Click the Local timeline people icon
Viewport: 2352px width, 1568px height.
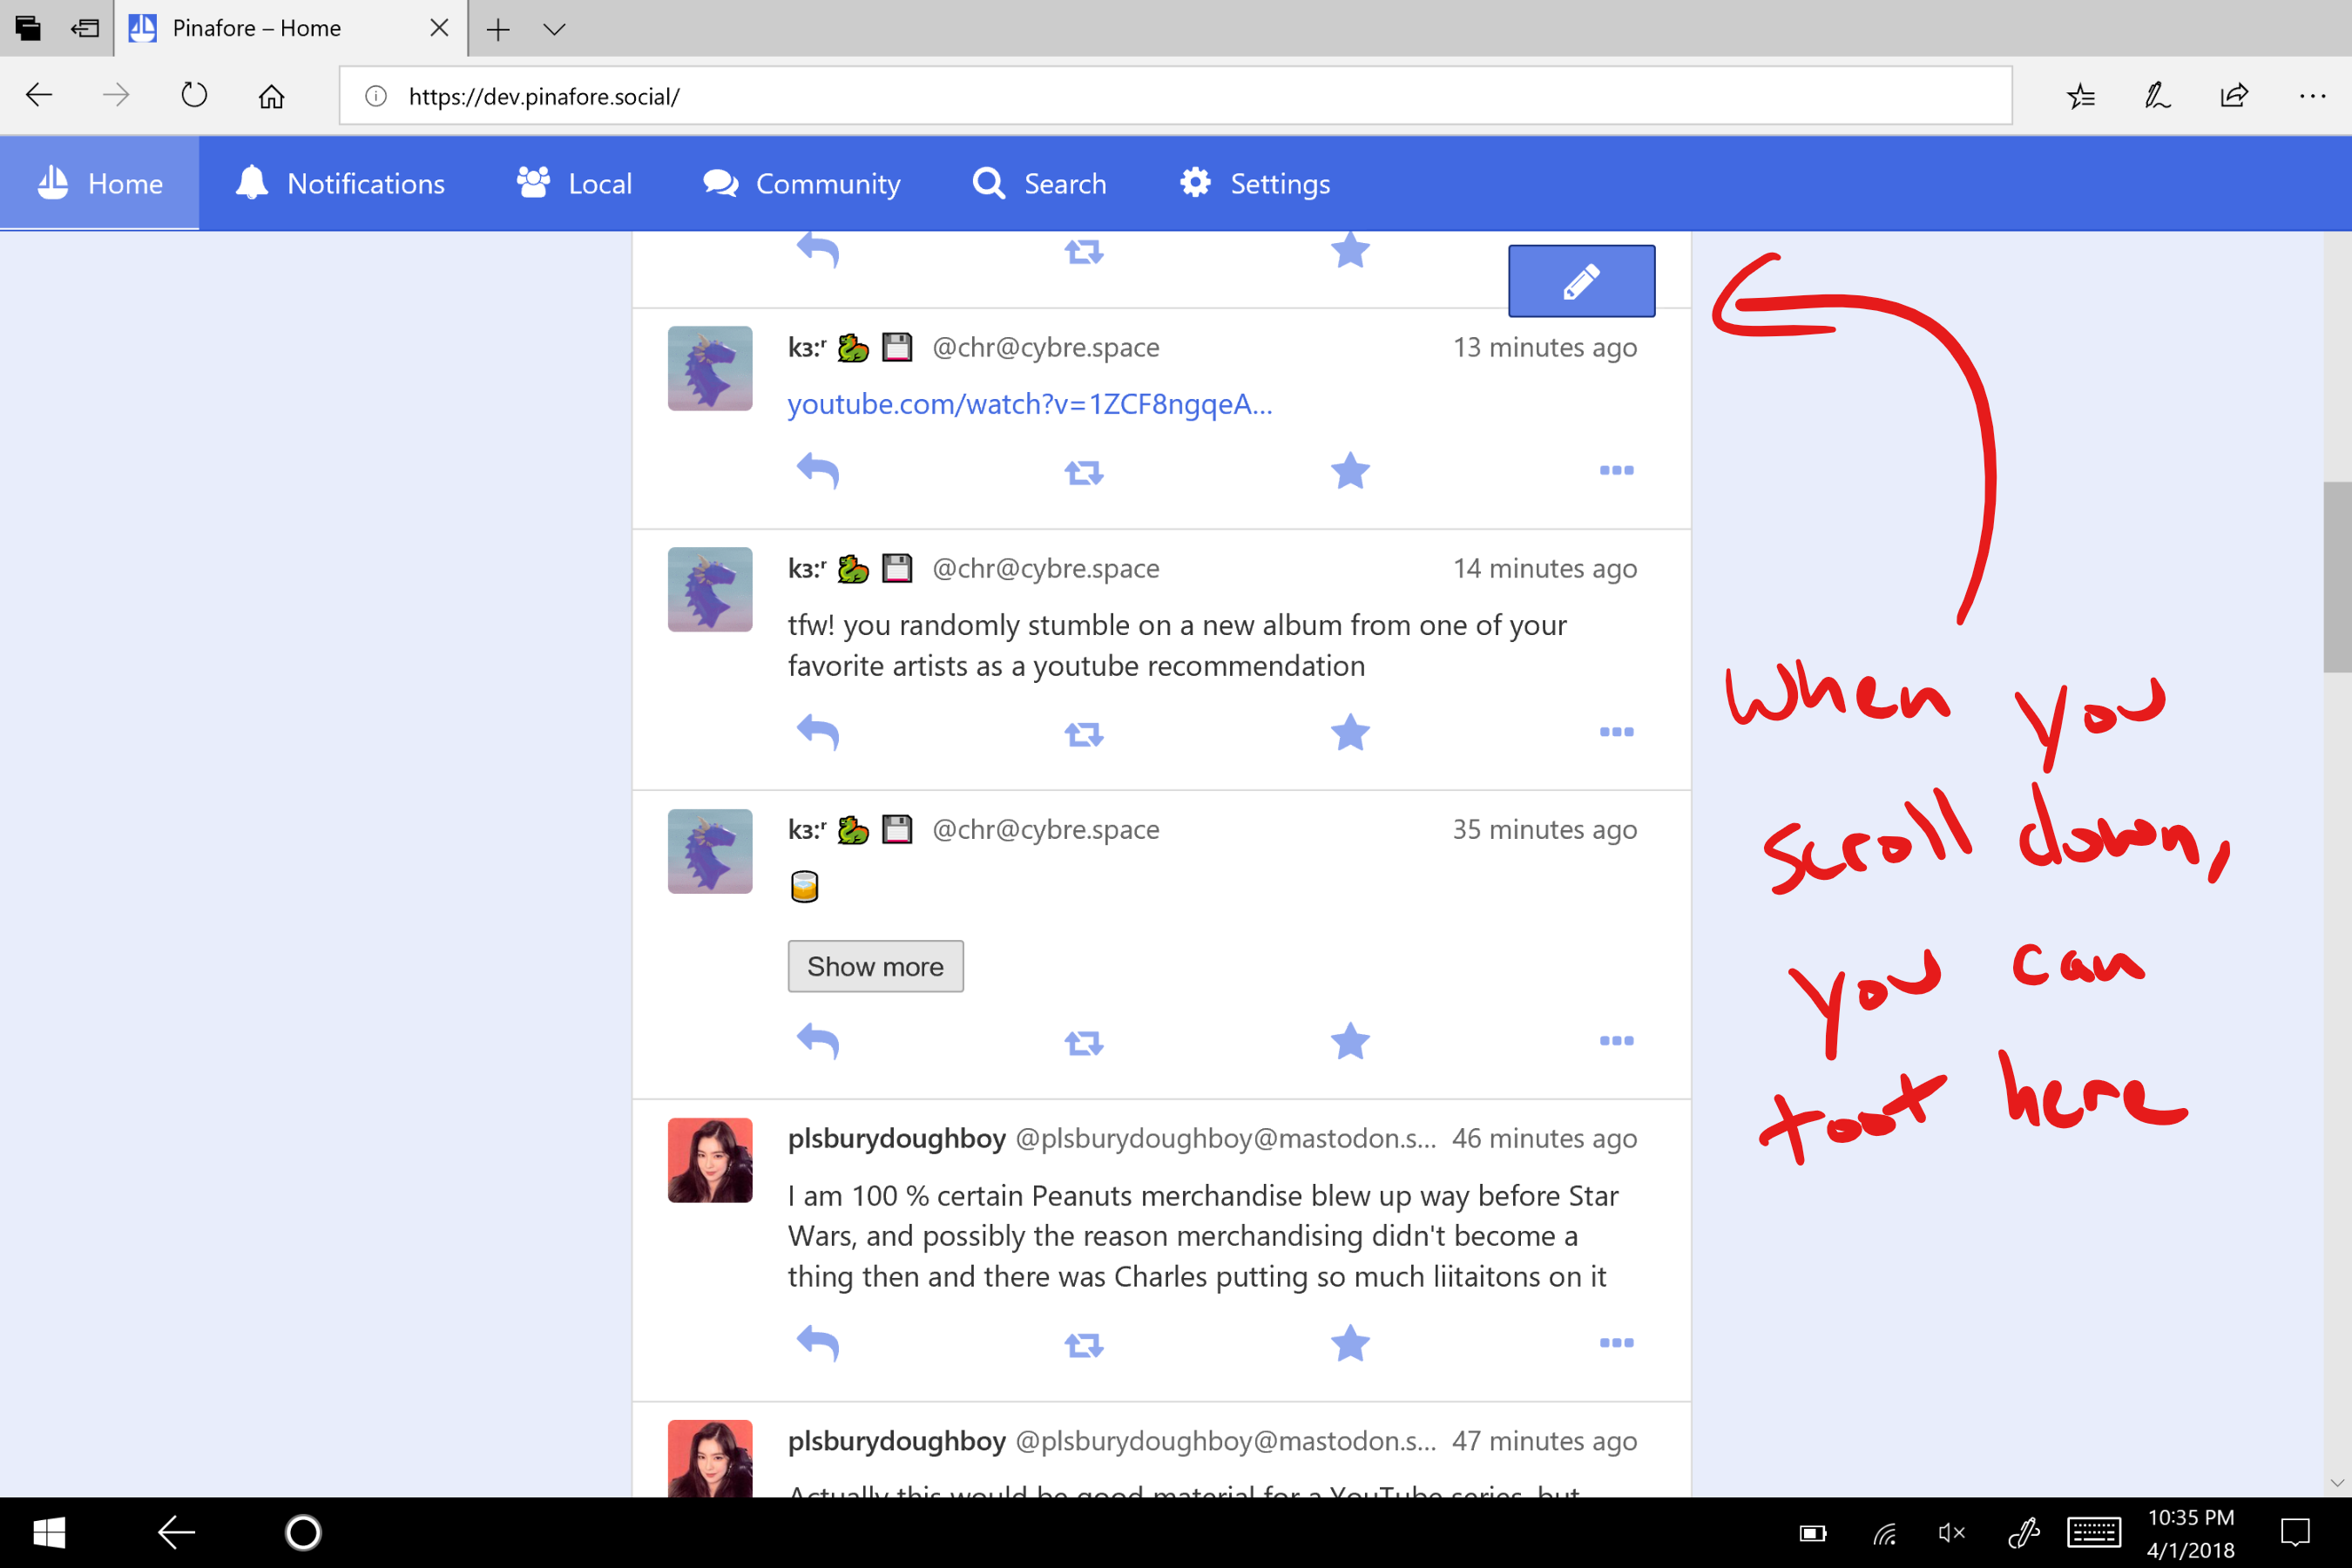(533, 184)
